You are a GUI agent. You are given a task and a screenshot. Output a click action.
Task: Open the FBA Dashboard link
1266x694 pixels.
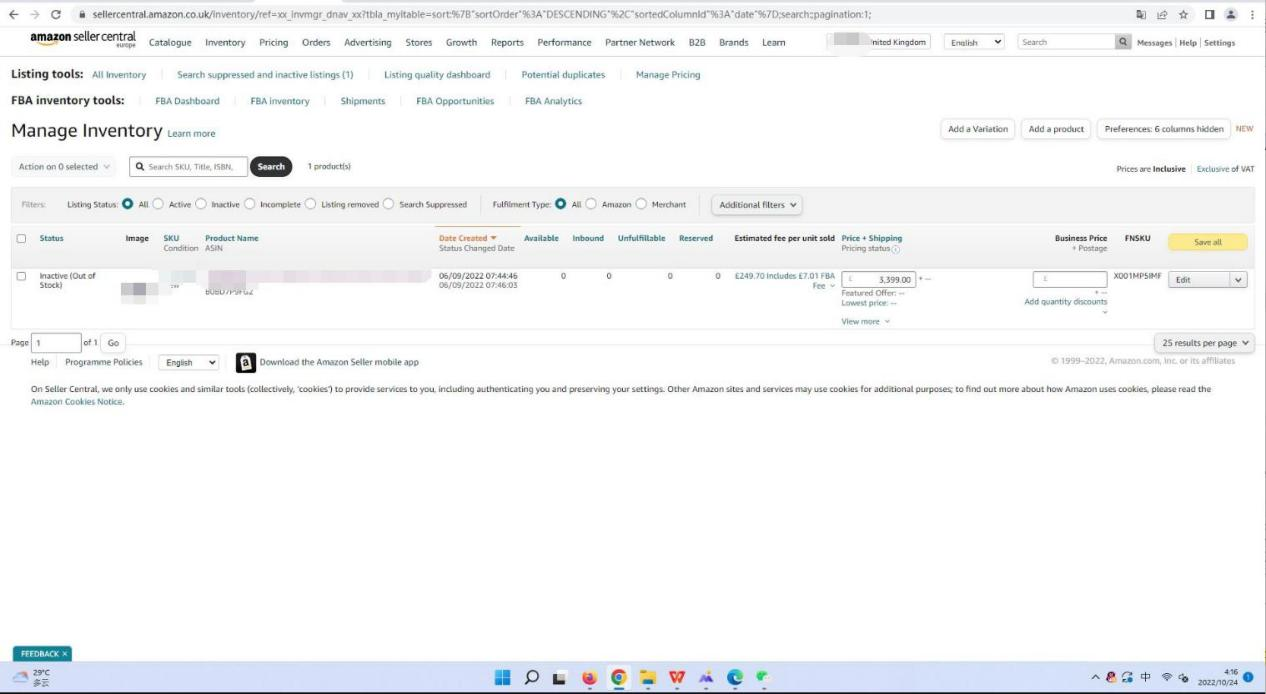coord(187,101)
